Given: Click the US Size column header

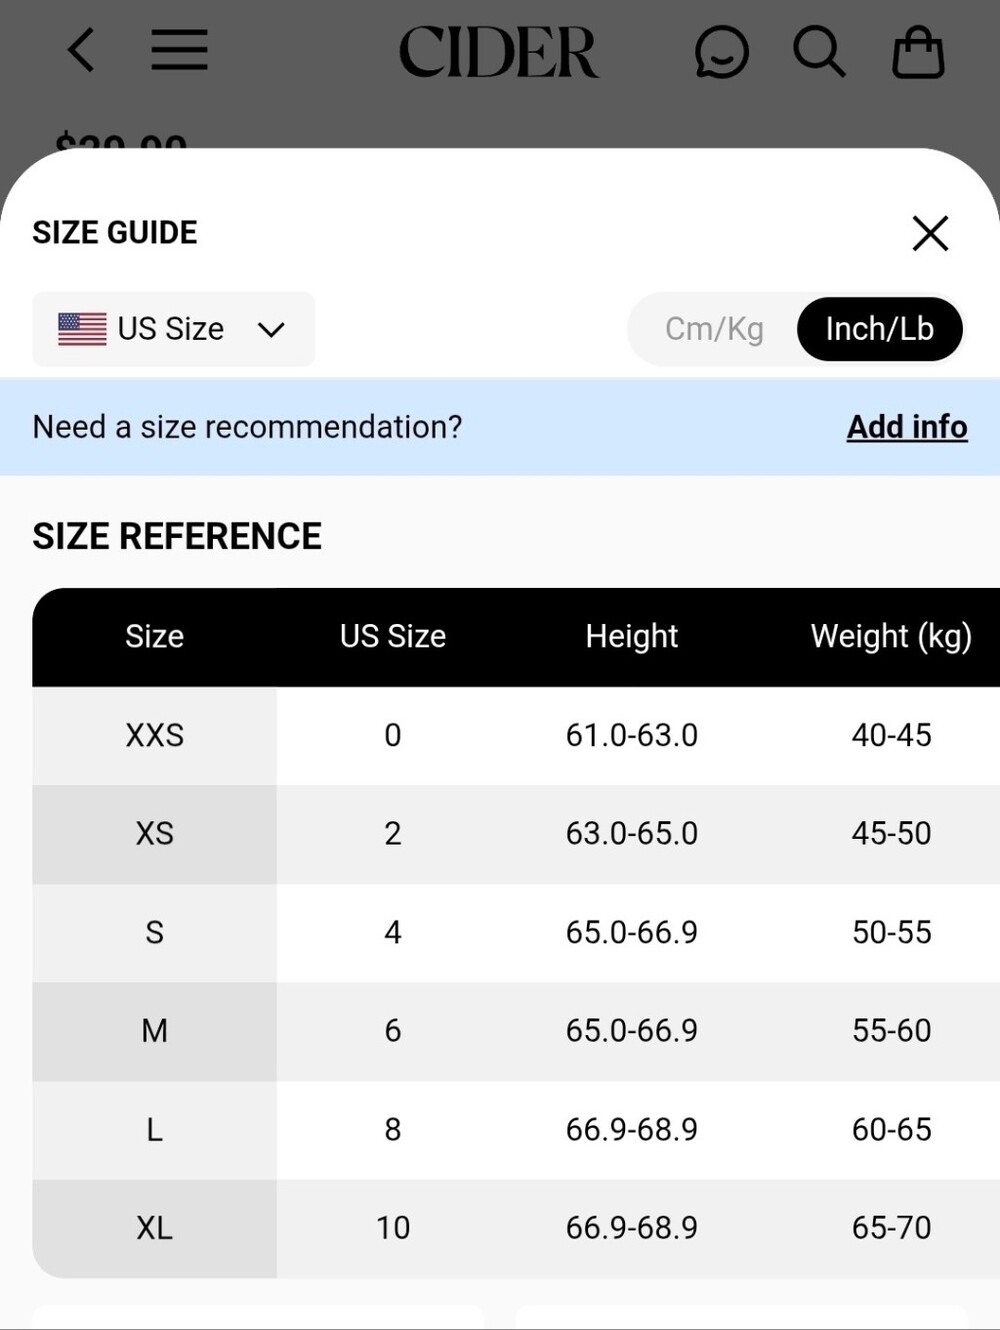Looking at the screenshot, I should (x=393, y=636).
